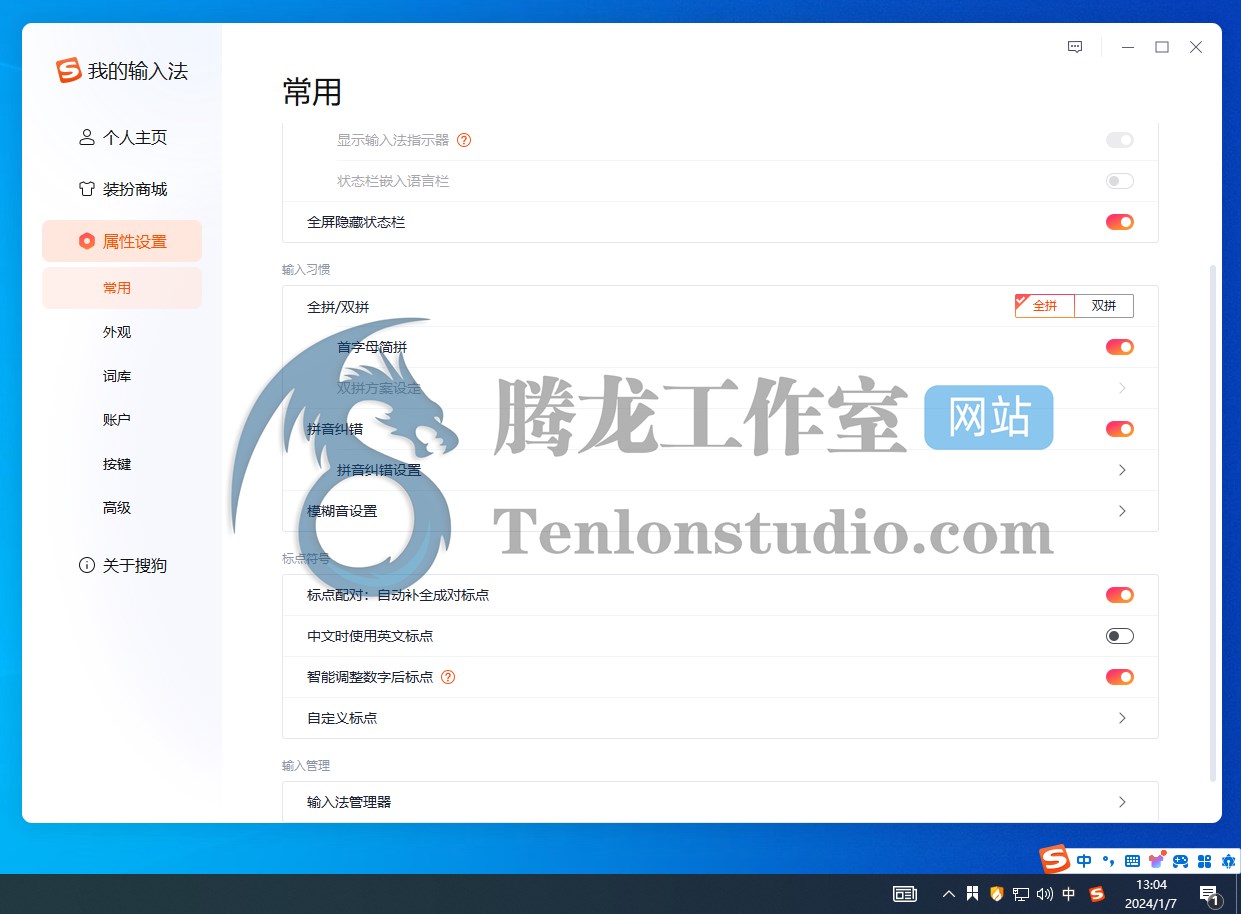Image resolution: width=1241 pixels, height=914 pixels.
Task: Click the game controller icon on floating toolbar
Action: pos(1181,860)
